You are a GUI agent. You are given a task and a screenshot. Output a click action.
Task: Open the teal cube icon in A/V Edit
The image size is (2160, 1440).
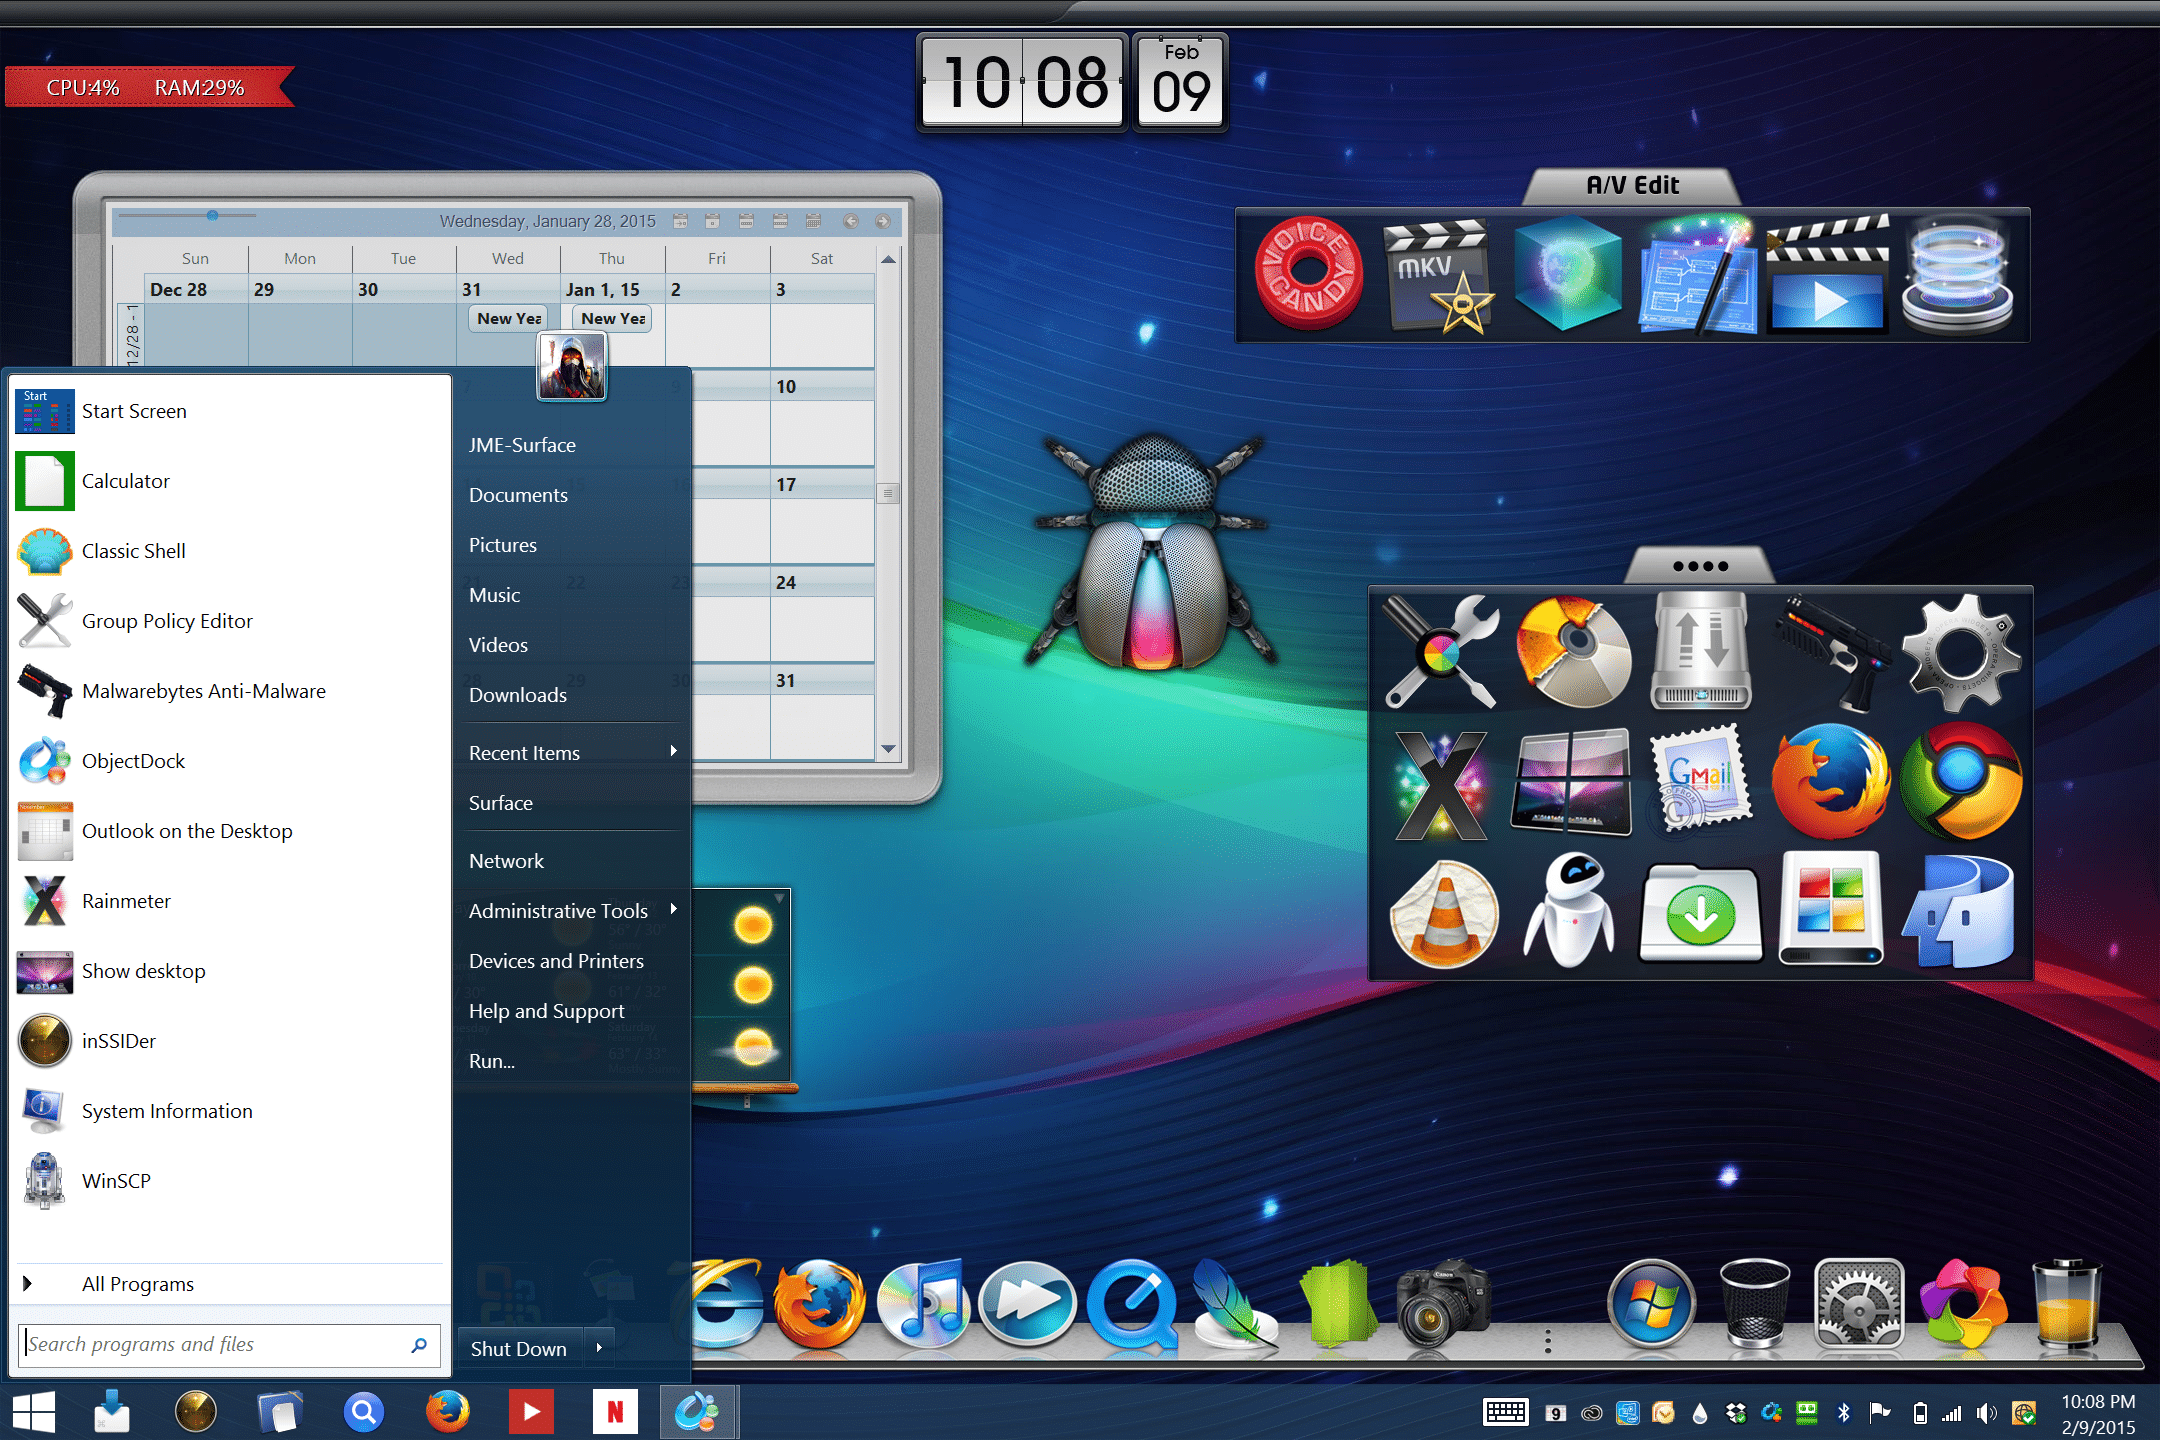click(1567, 274)
